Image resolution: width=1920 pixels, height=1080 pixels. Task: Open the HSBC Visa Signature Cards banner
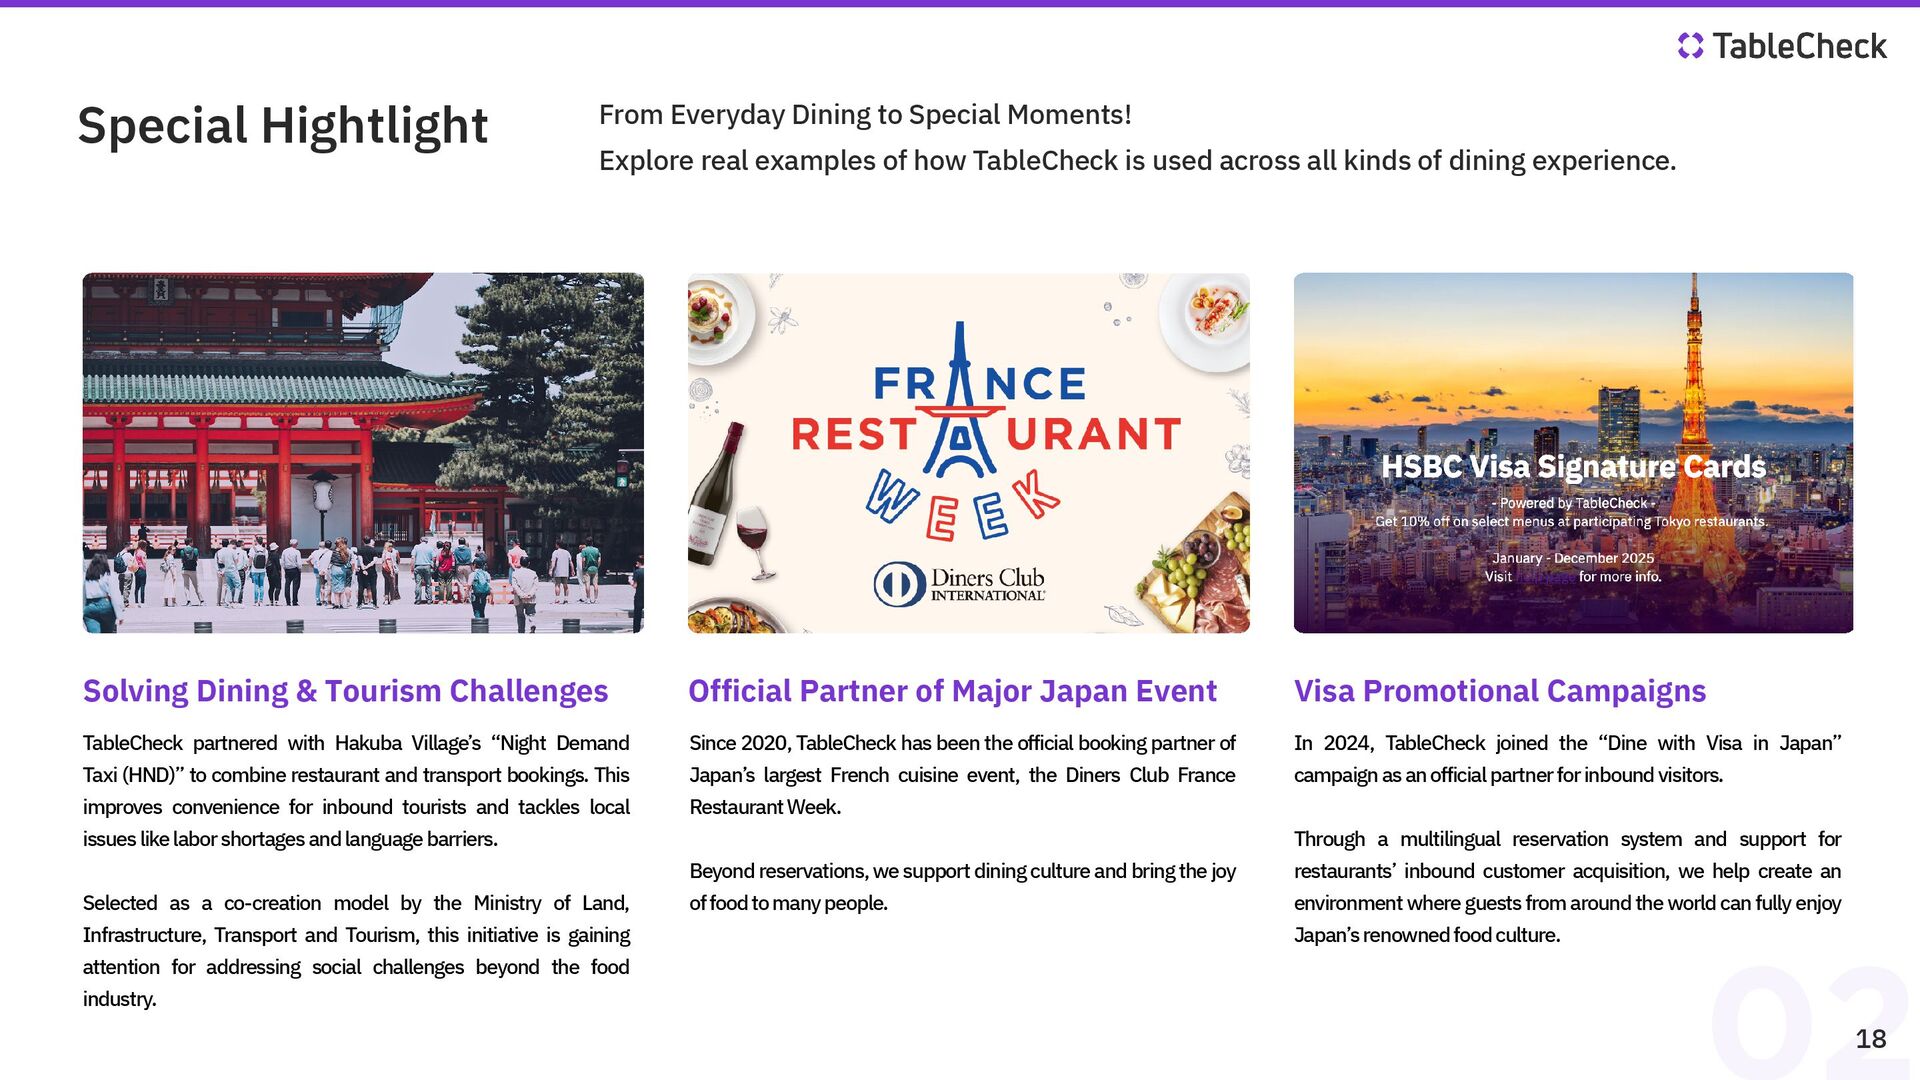click(x=1573, y=453)
